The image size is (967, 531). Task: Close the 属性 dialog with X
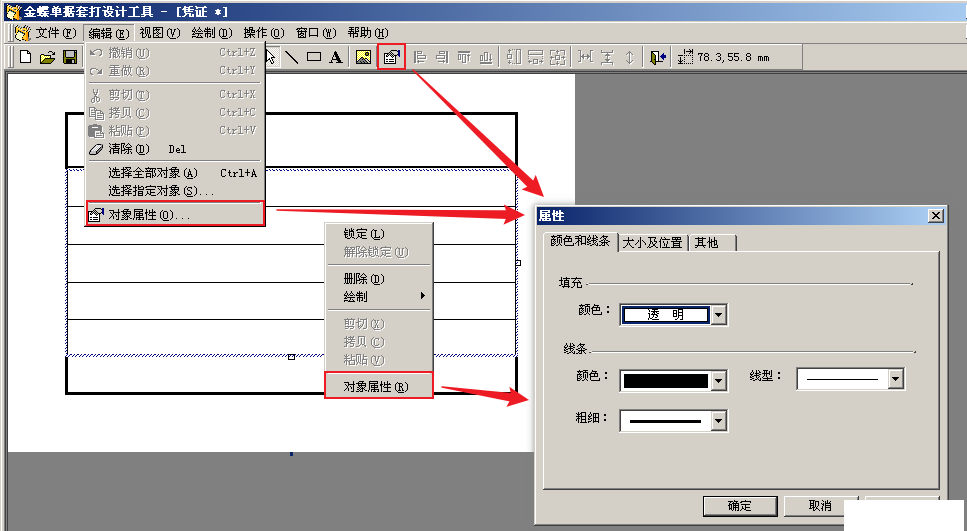pyautogui.click(x=936, y=215)
